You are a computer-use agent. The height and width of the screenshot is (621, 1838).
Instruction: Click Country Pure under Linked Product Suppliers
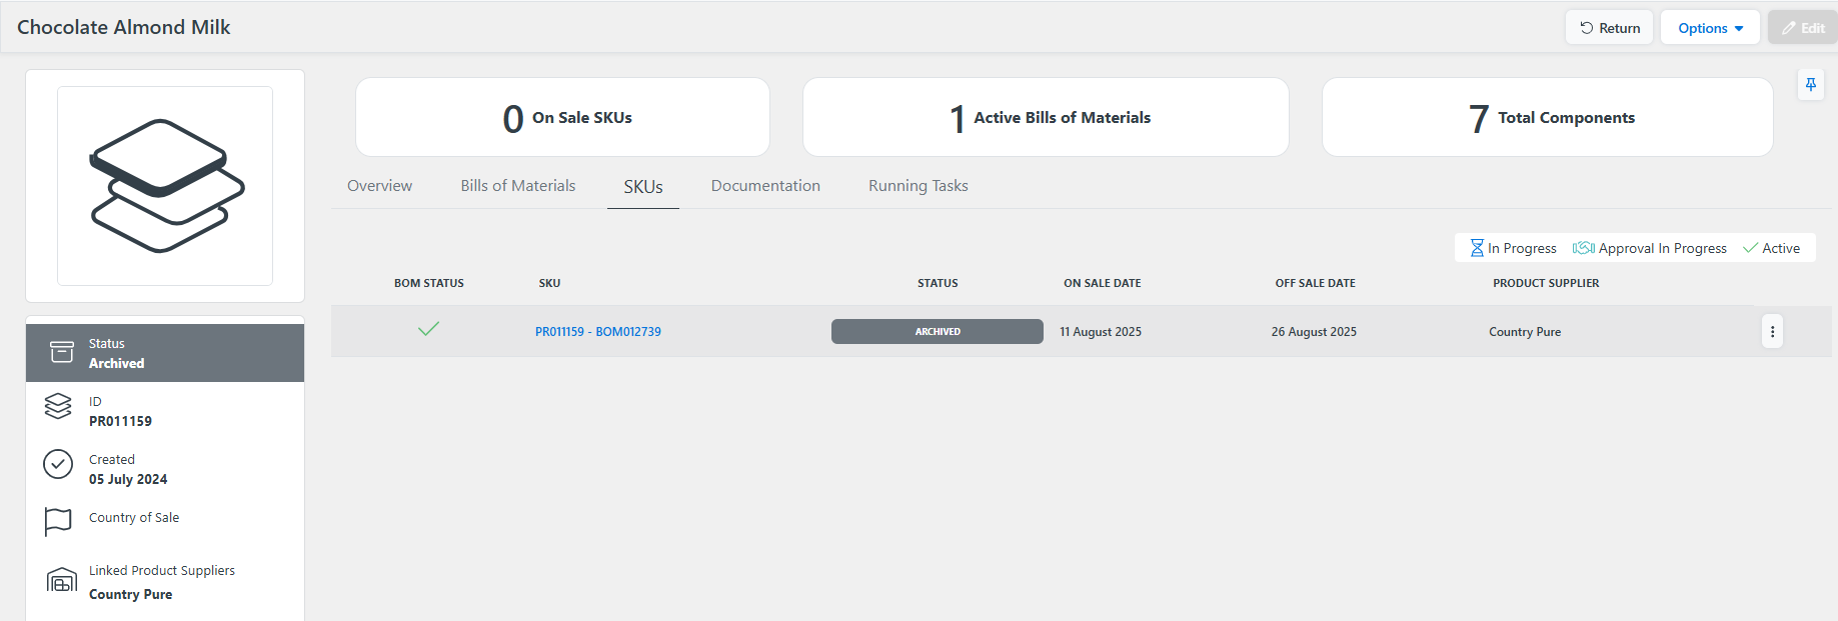point(130,594)
